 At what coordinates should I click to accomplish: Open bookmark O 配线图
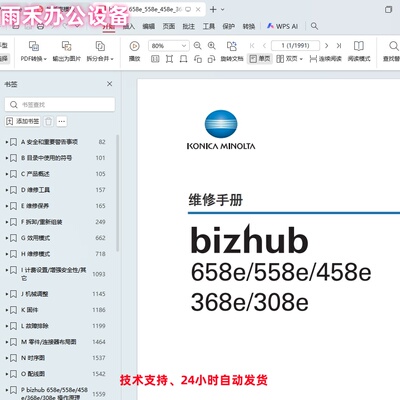click(x=33, y=374)
